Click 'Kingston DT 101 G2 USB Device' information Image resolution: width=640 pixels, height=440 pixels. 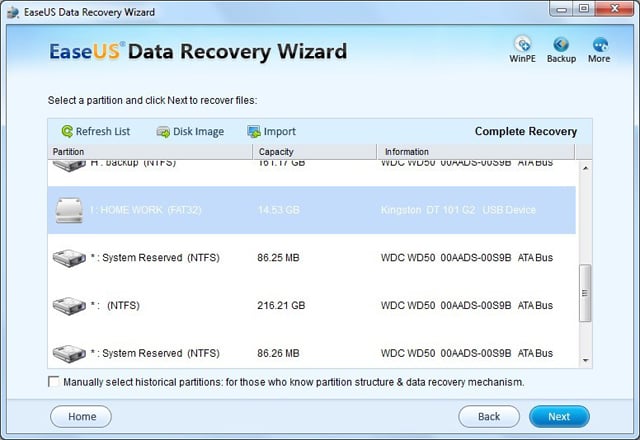click(458, 210)
